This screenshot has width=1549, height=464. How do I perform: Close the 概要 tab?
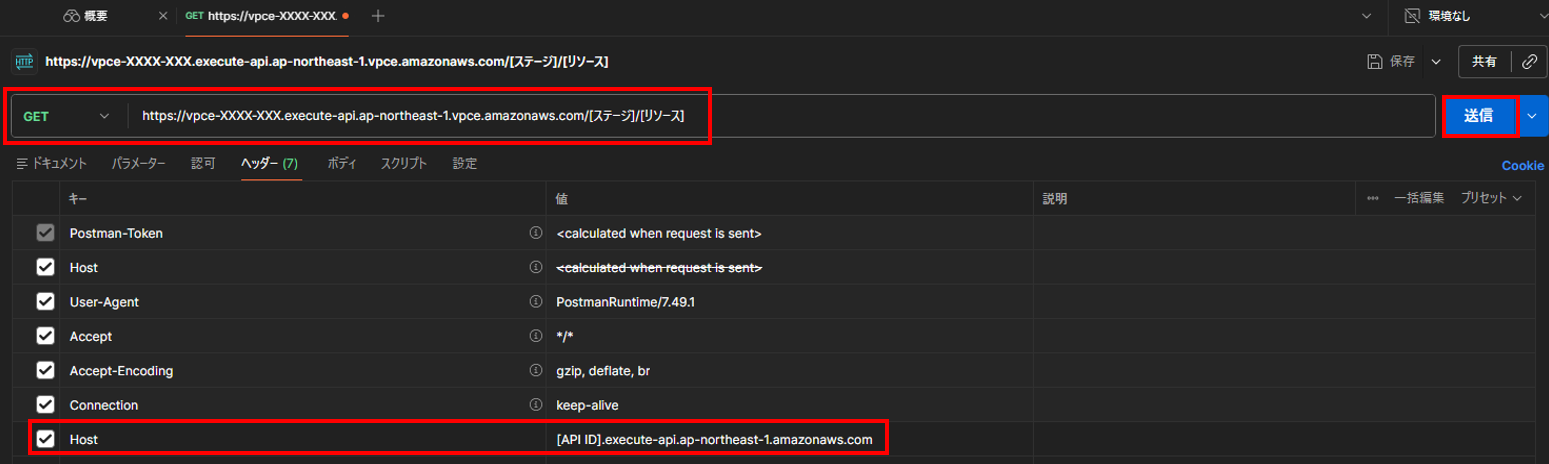tap(163, 16)
